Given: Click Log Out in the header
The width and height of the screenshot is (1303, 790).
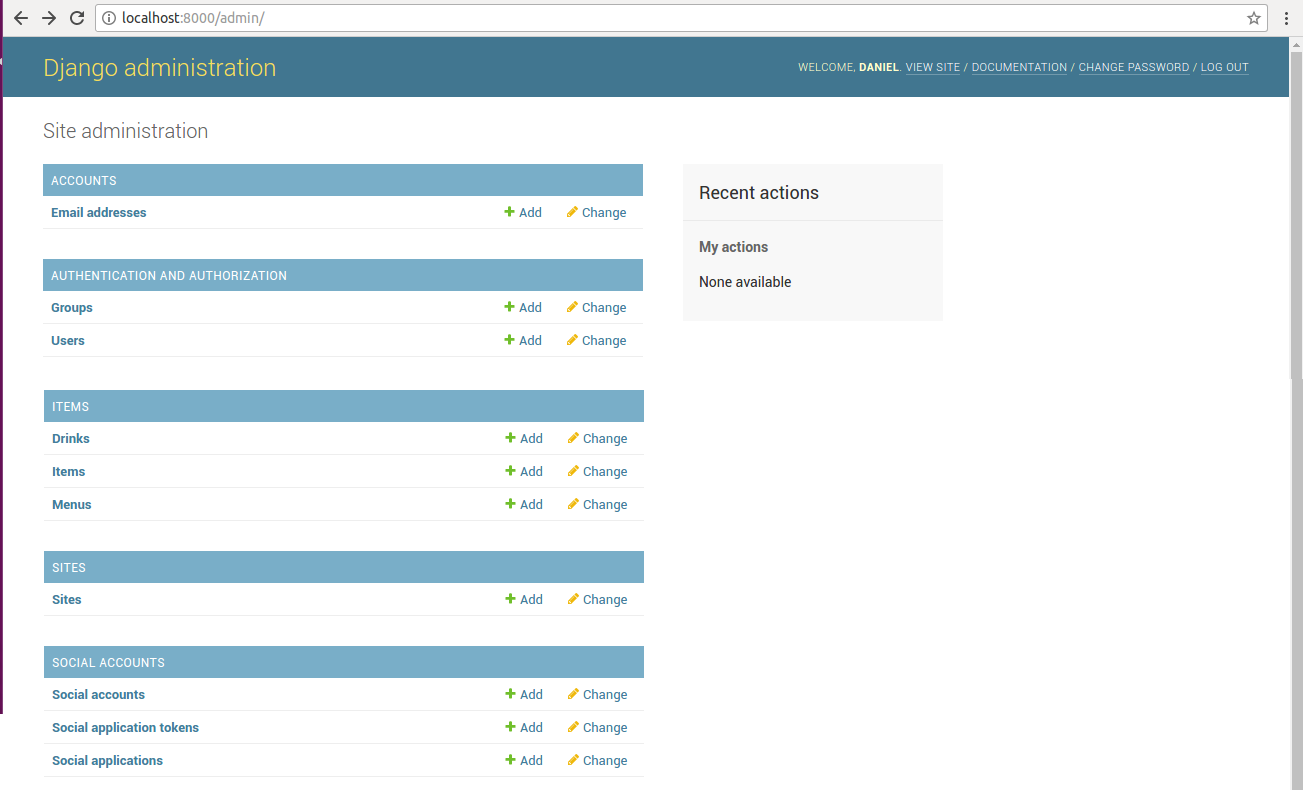Looking at the screenshot, I should click(1225, 67).
